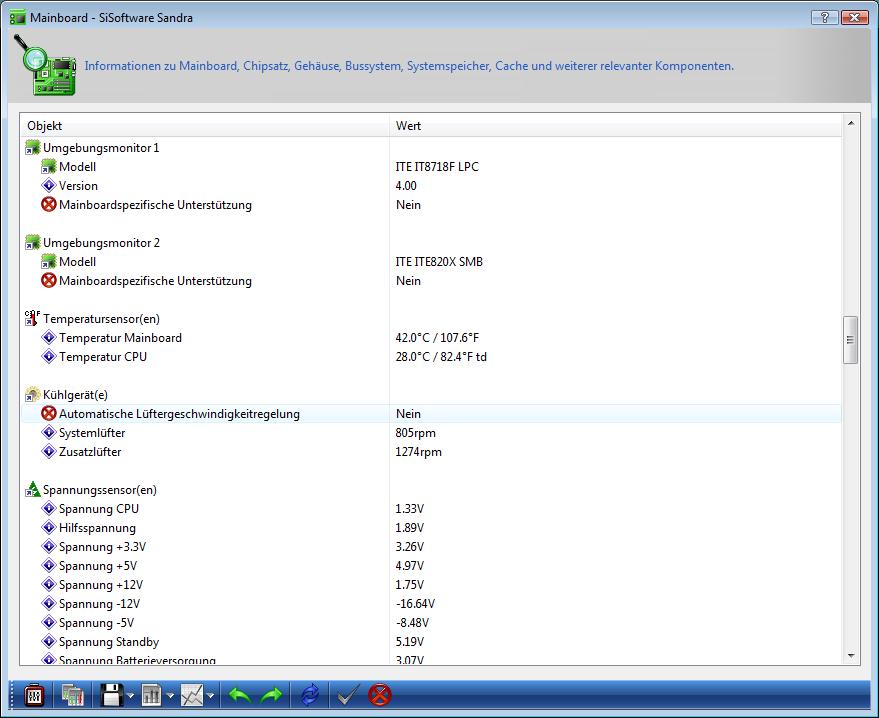Click the value 5.19V
879x718 pixels.
pyautogui.click(x=410, y=642)
